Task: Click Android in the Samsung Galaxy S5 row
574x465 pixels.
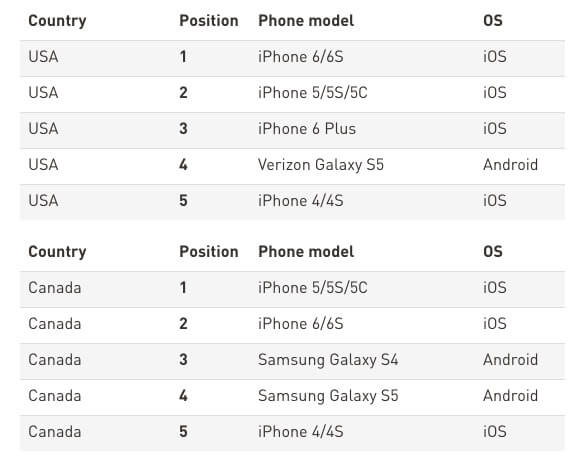Action: (x=511, y=396)
